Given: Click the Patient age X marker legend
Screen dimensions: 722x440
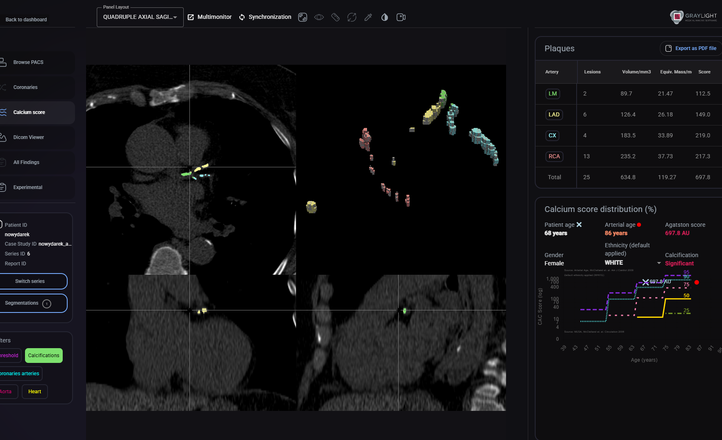Looking at the screenshot, I should [x=579, y=225].
